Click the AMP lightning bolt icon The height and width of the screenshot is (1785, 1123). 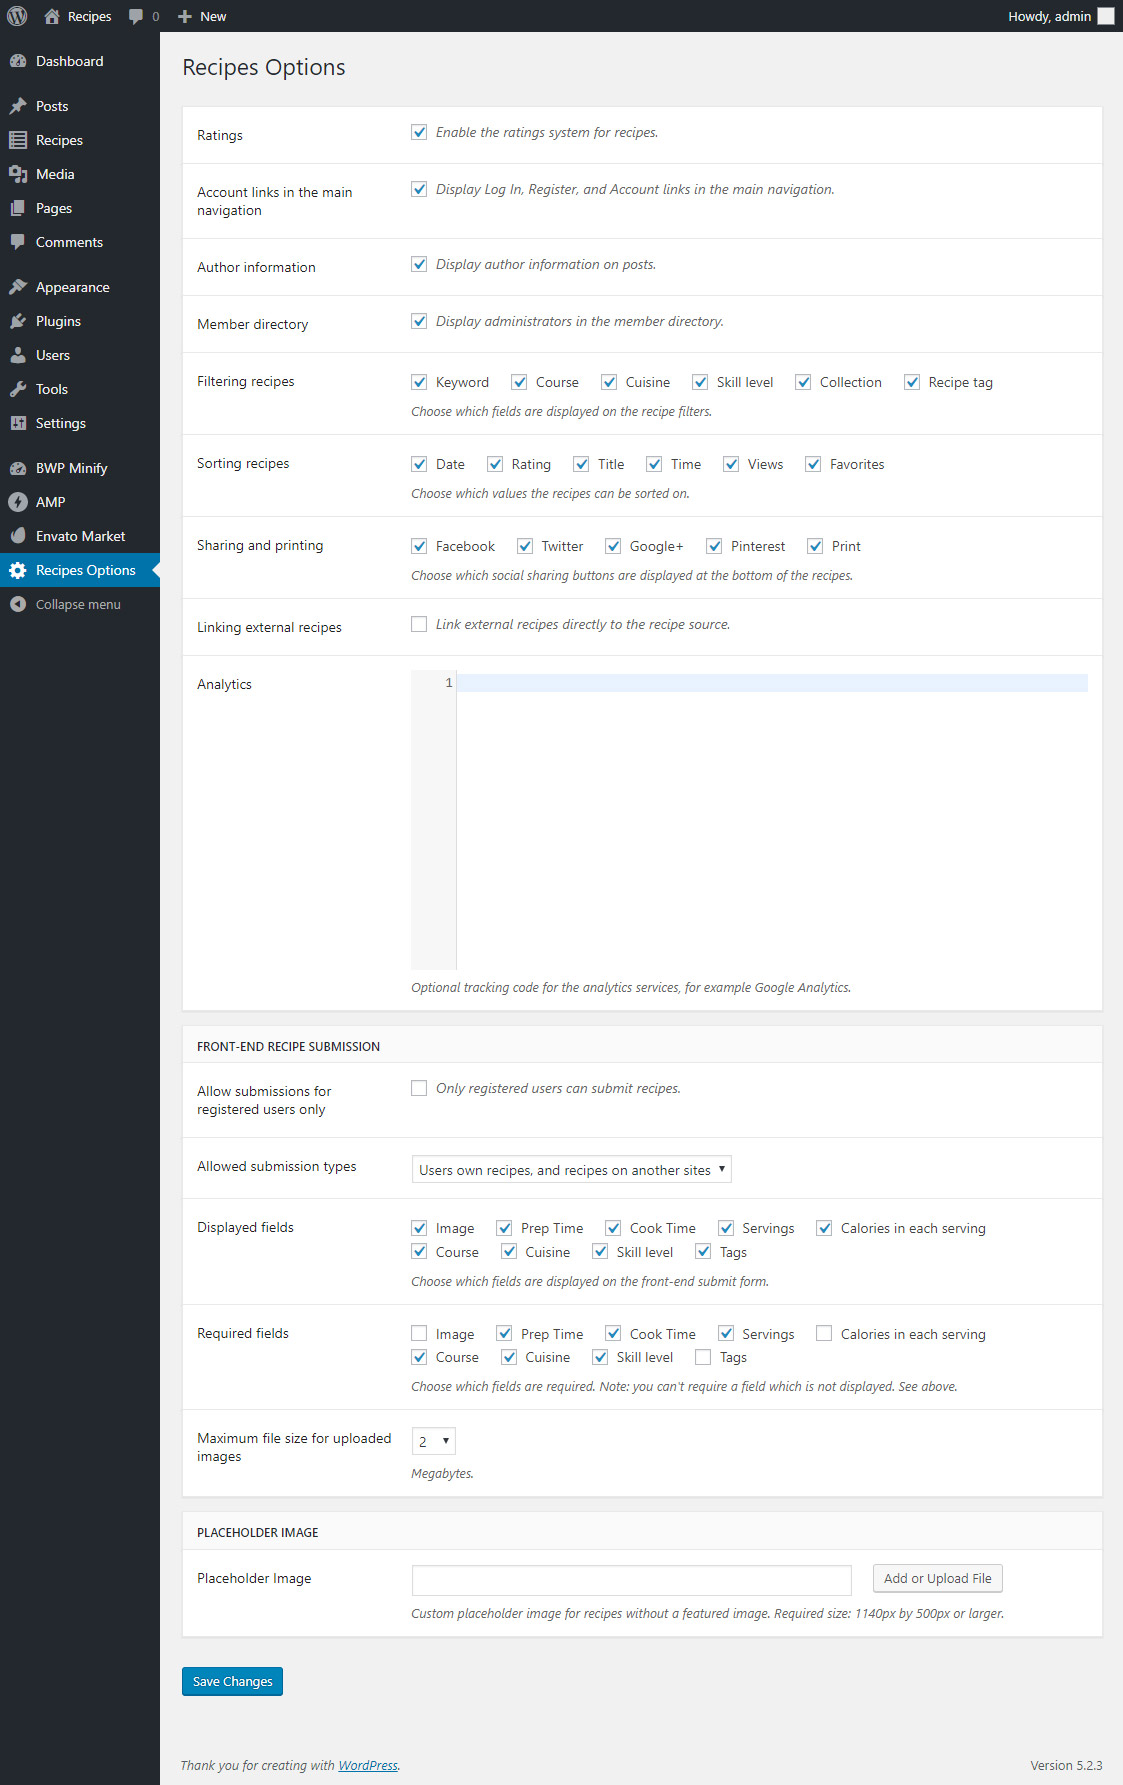pos(18,502)
